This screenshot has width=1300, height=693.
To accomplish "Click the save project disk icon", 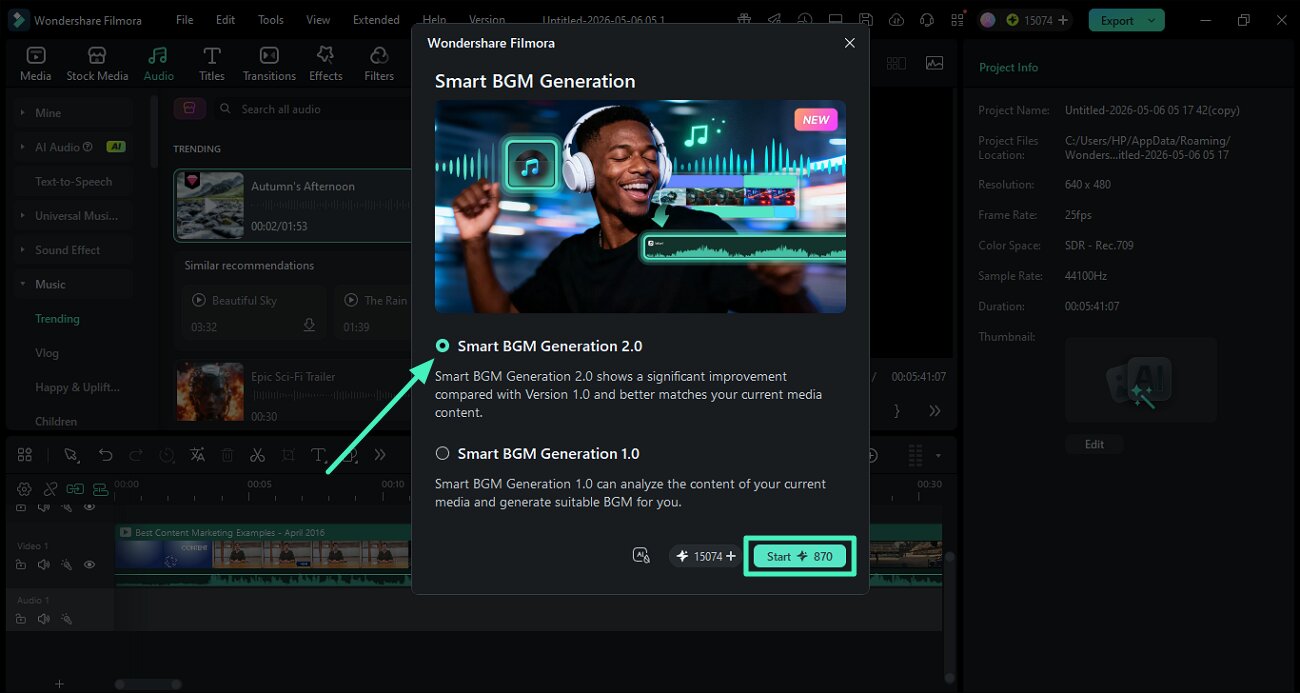I will [867, 20].
